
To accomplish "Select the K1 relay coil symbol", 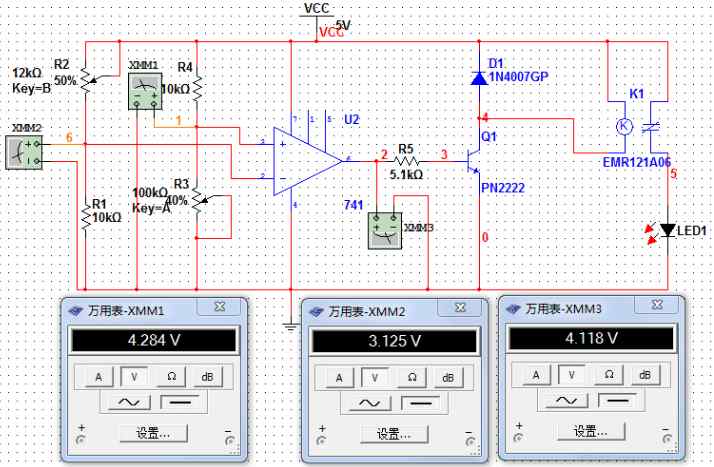I will tap(624, 126).
